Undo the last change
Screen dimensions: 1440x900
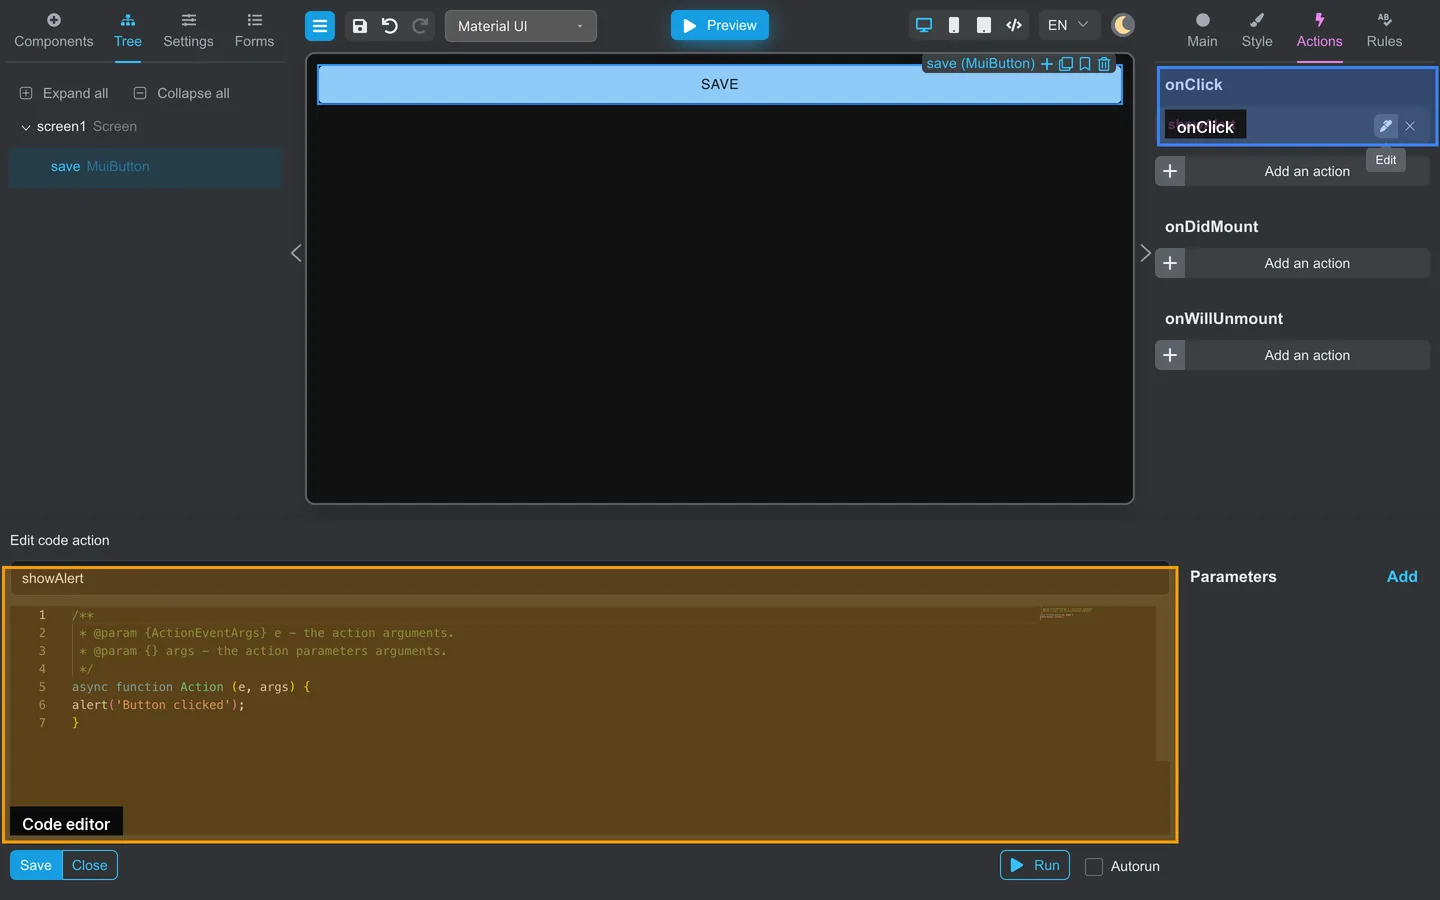coord(390,26)
